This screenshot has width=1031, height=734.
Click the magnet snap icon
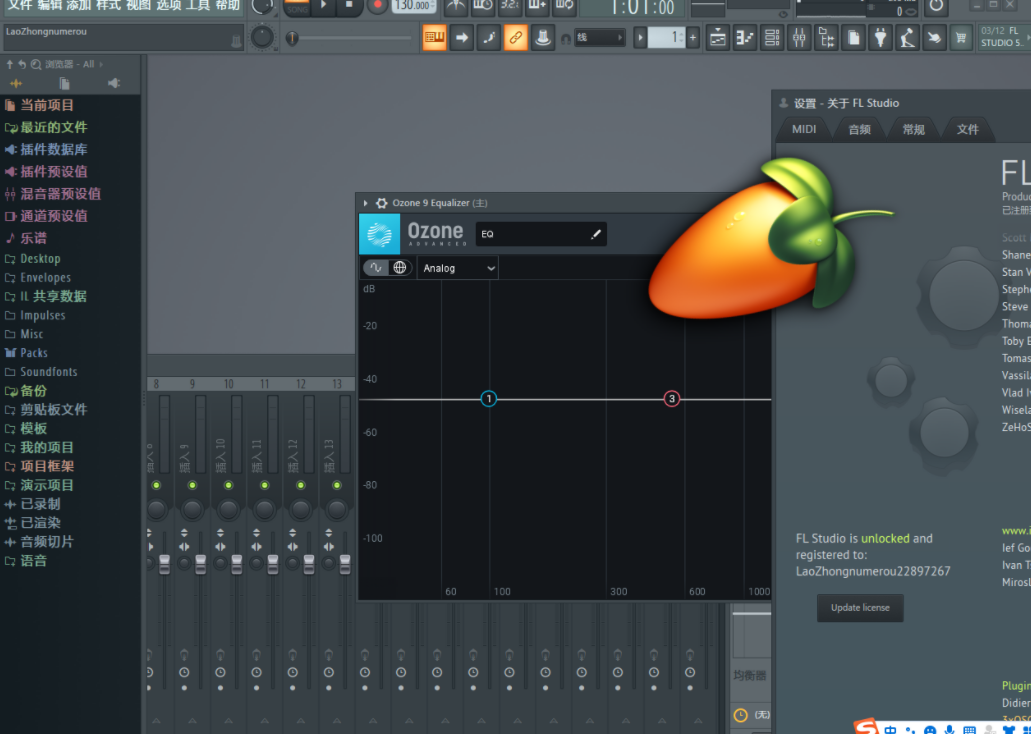(565, 39)
